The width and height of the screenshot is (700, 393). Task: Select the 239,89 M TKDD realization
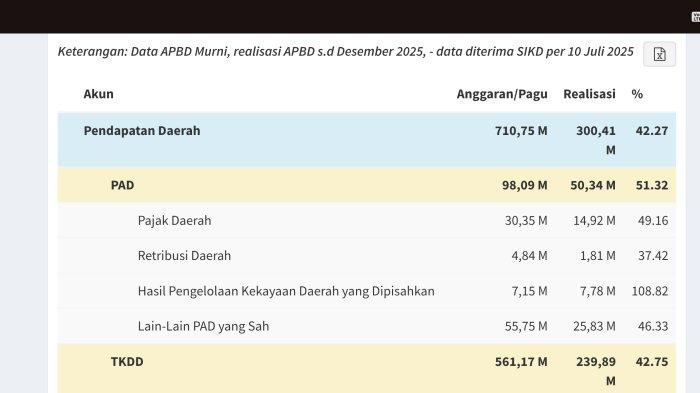pos(596,371)
